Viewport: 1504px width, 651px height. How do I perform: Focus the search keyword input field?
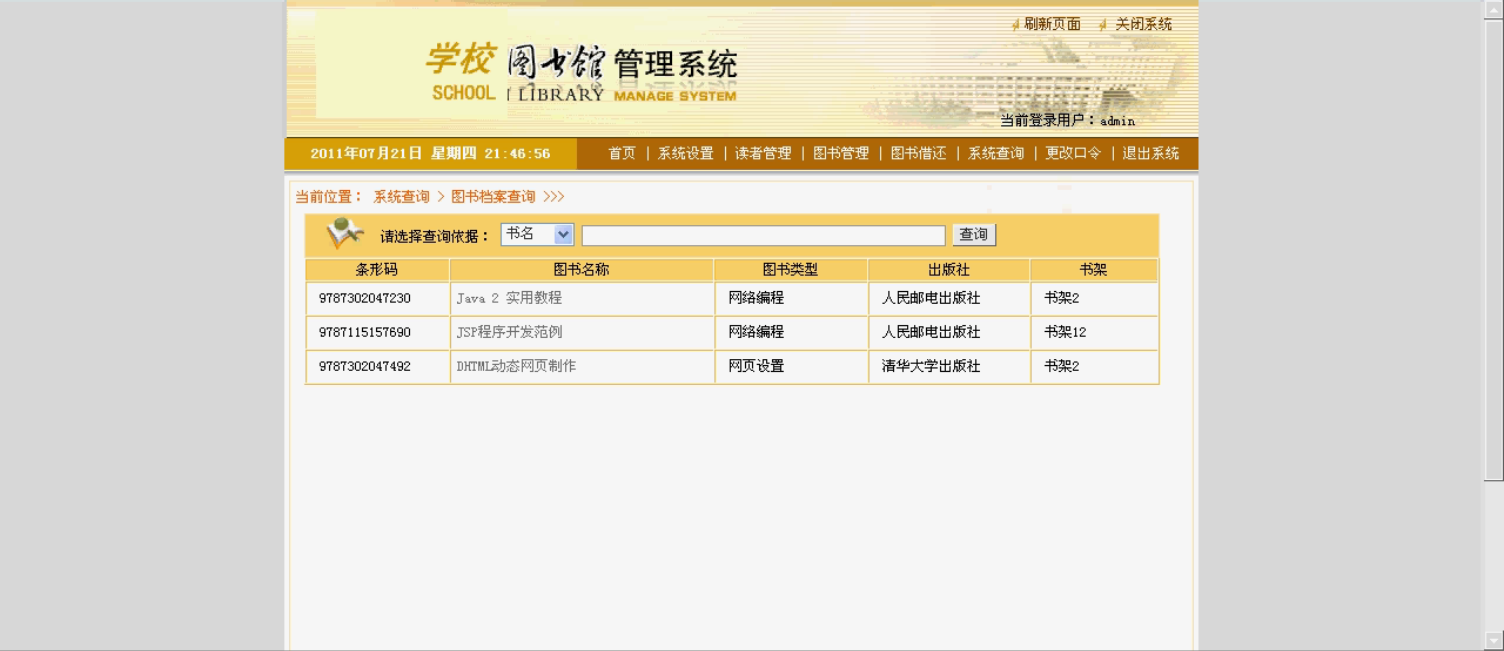763,235
